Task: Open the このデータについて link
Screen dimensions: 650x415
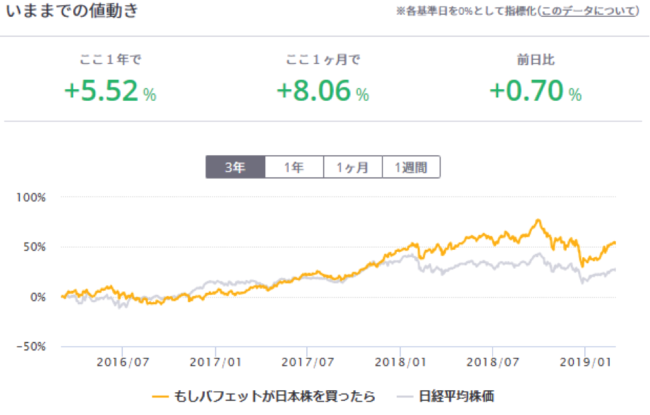Action: click(x=585, y=12)
